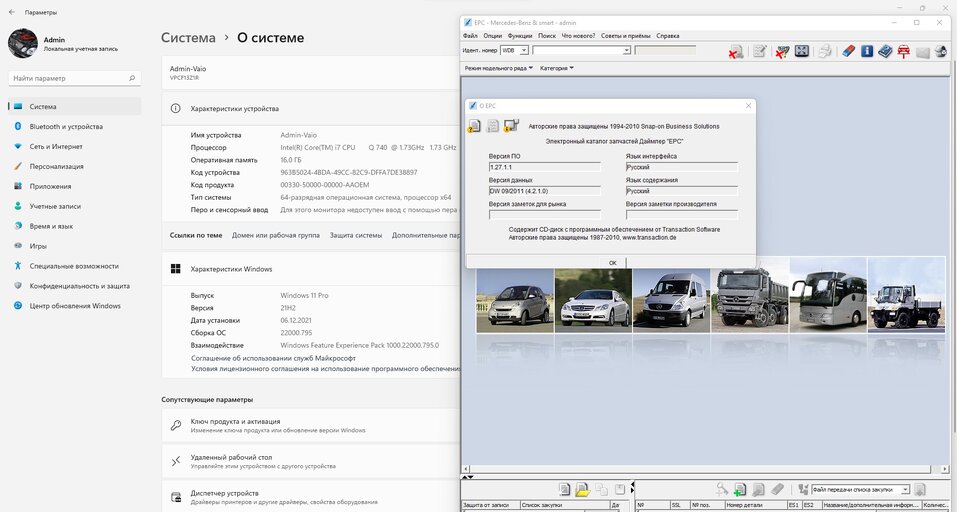Expand the Категория dropdown

pyautogui.click(x=557, y=68)
